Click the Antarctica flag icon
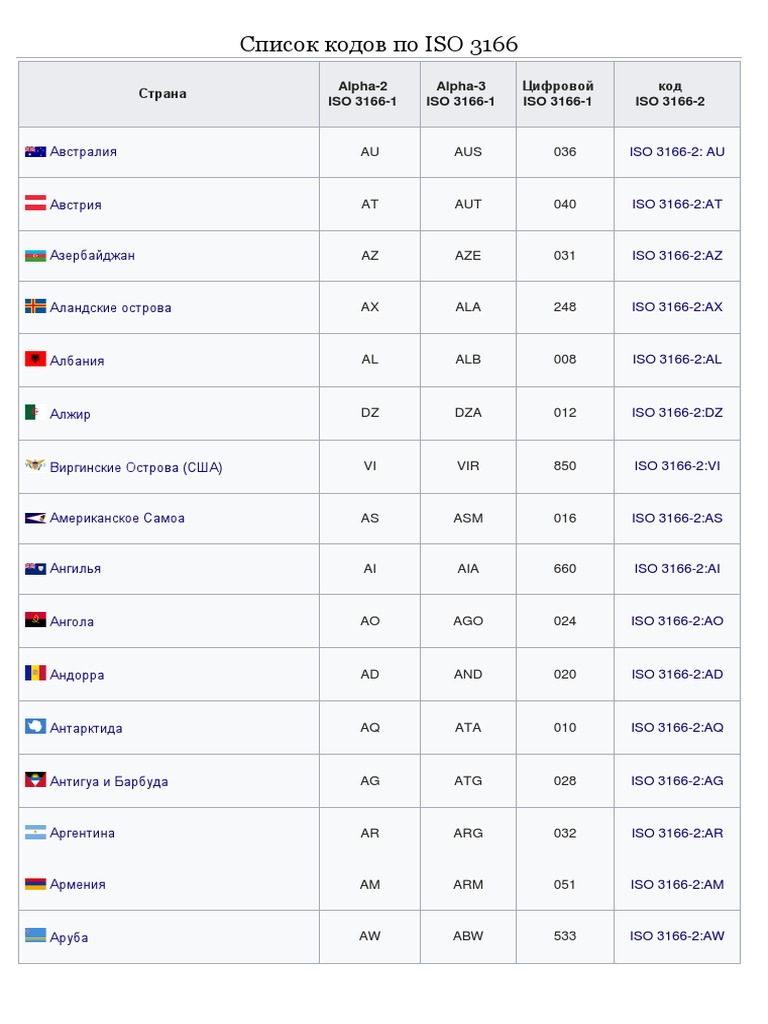Image resolution: width=768 pixels, height=1024 pixels. click(x=36, y=727)
